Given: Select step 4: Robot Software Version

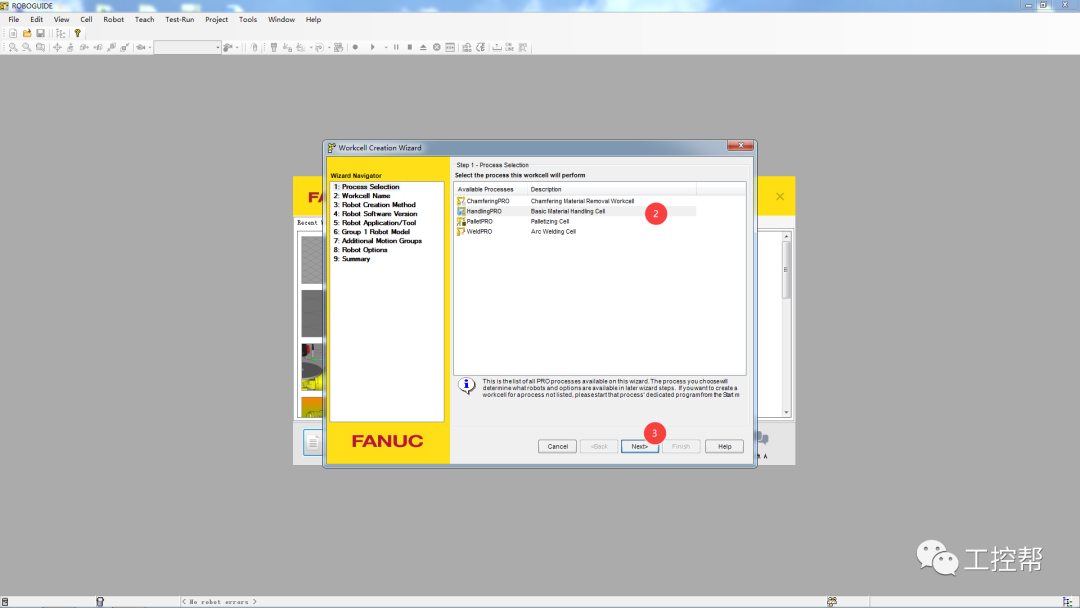Looking at the screenshot, I should (x=375, y=213).
